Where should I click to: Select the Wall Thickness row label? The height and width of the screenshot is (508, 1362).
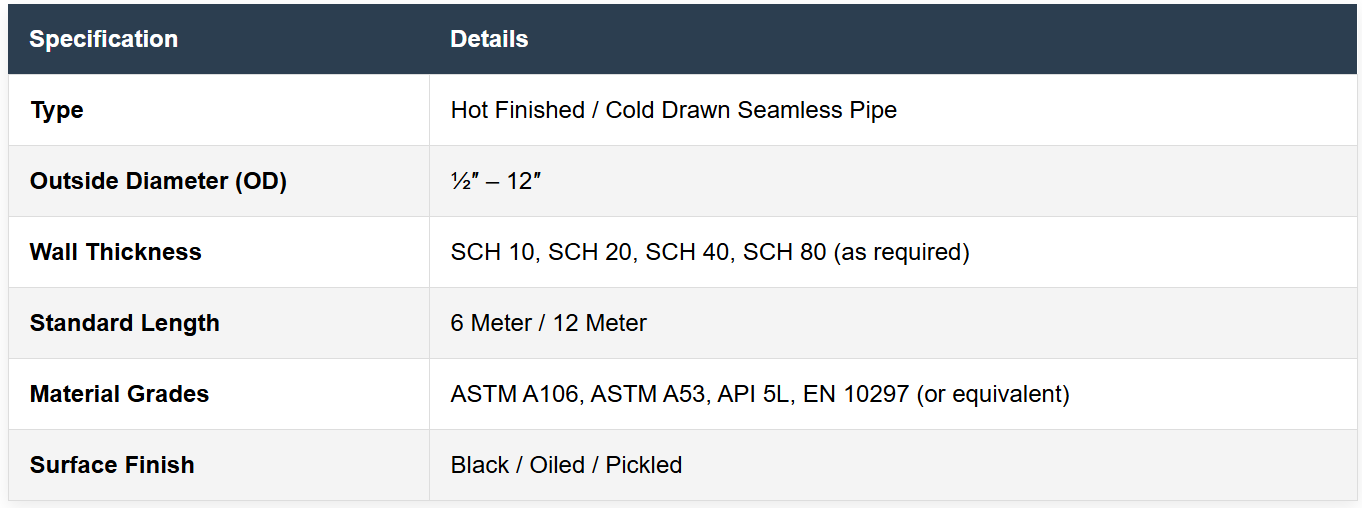point(115,252)
